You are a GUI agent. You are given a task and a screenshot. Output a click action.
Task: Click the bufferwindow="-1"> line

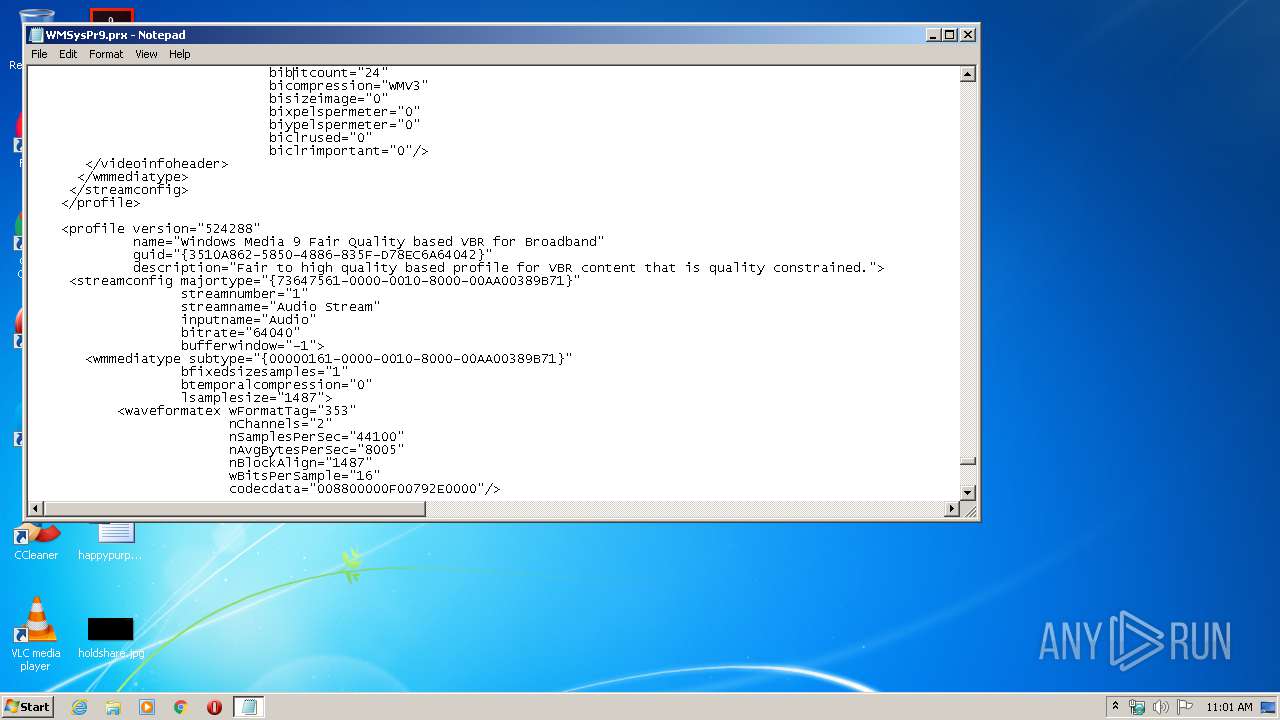pos(252,346)
